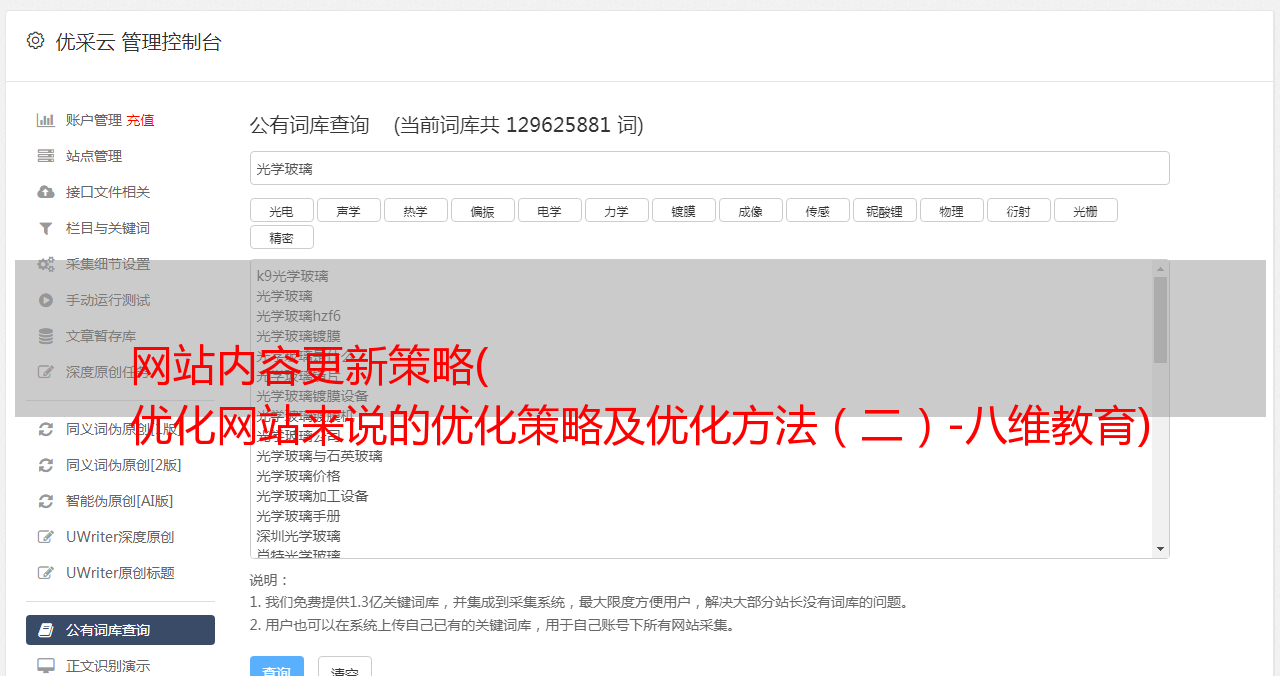Open 账户管理 bar-chart icon in sidebar
The height and width of the screenshot is (676, 1280).
pos(45,120)
